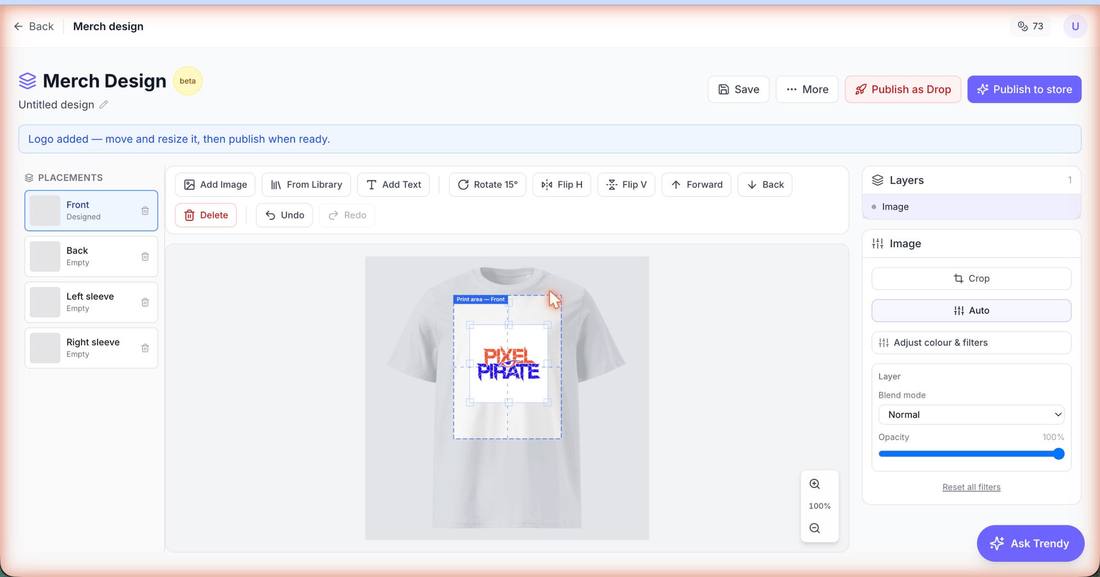Add Text to the design
The height and width of the screenshot is (577, 1100).
click(x=394, y=185)
